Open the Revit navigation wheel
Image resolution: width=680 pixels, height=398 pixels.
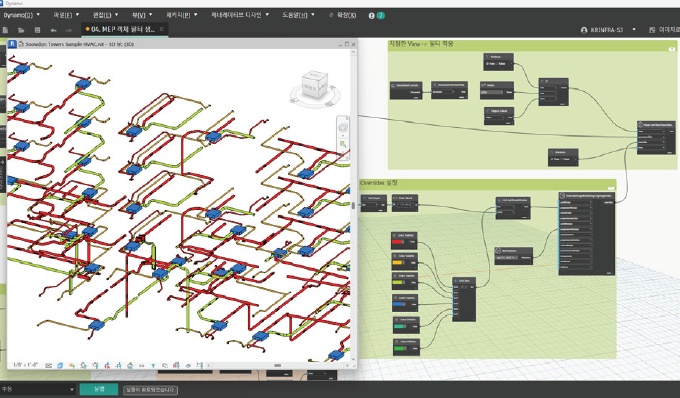pyautogui.click(x=343, y=128)
